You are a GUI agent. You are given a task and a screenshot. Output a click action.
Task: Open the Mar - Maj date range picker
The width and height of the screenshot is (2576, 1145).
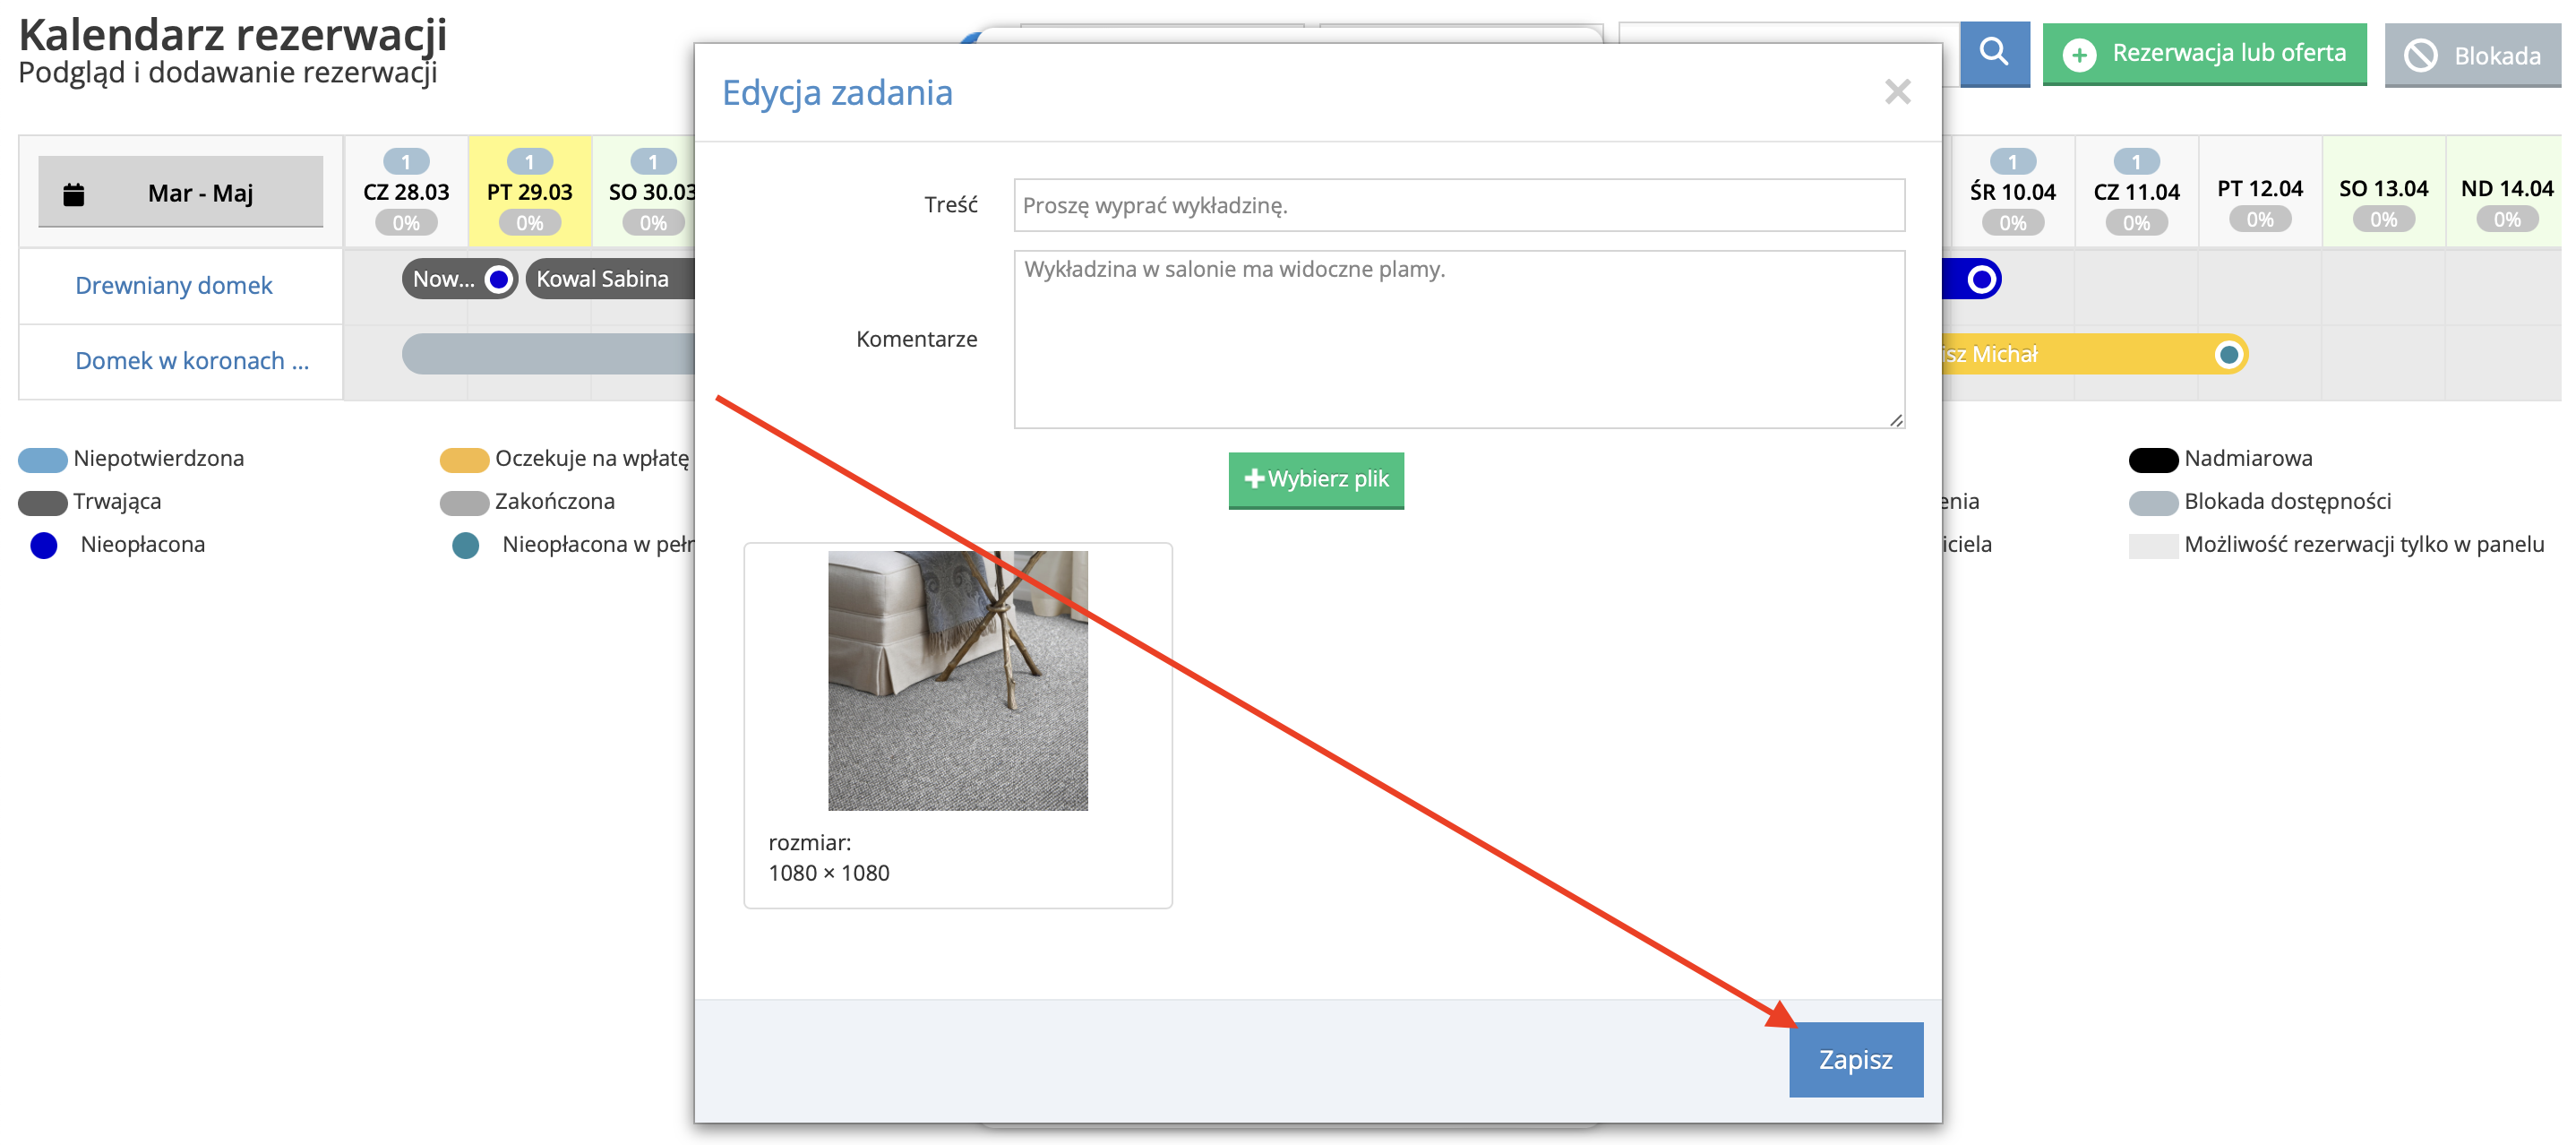pos(181,192)
